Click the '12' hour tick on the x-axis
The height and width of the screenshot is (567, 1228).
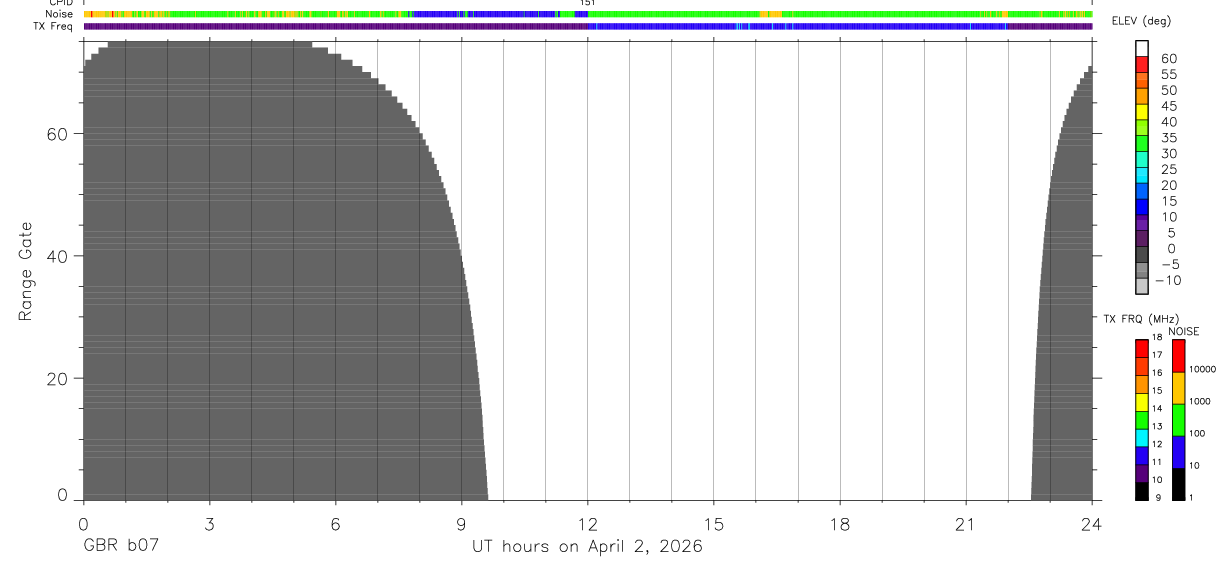[x=588, y=524]
